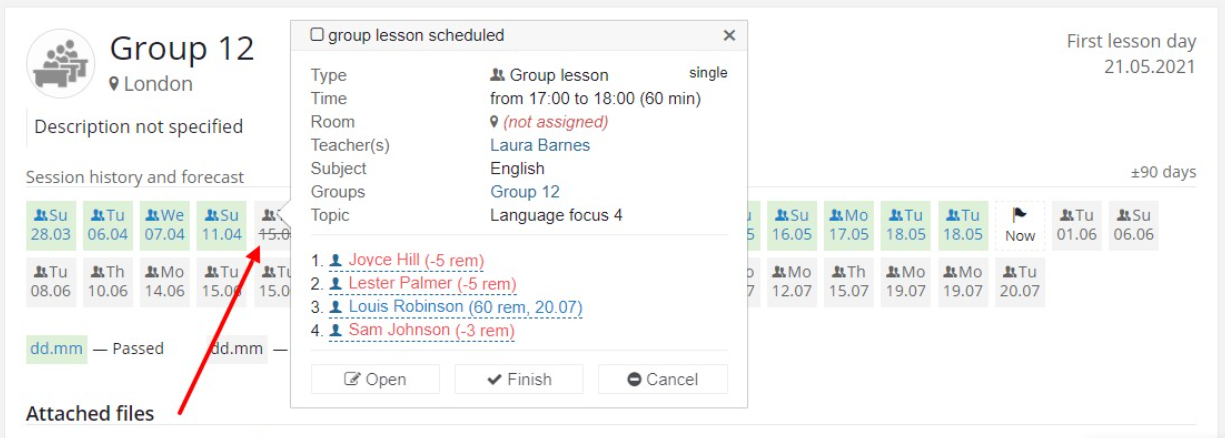Open teacher Laura Barnes link
The width and height of the screenshot is (1225, 438).
coord(540,145)
